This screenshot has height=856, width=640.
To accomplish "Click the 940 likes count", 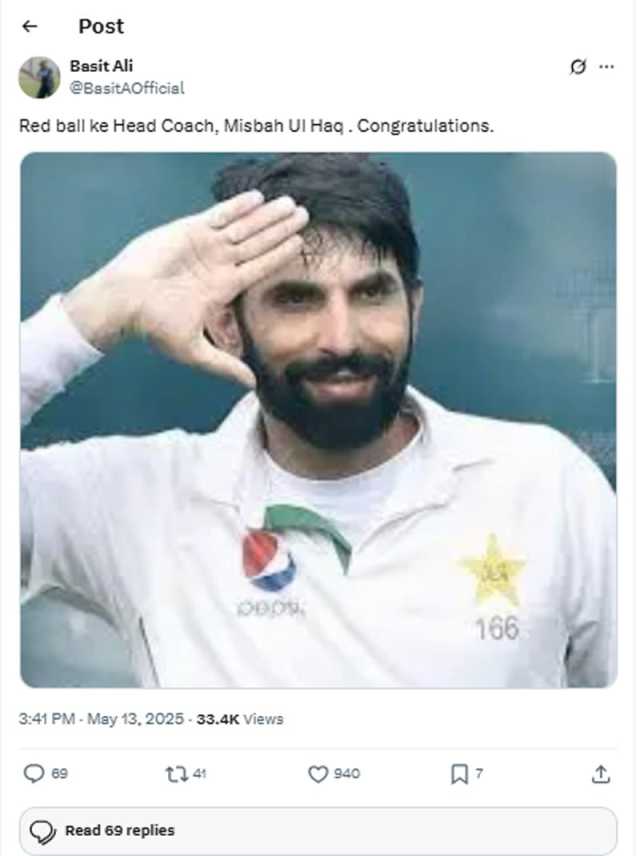I will pyautogui.click(x=347, y=774).
